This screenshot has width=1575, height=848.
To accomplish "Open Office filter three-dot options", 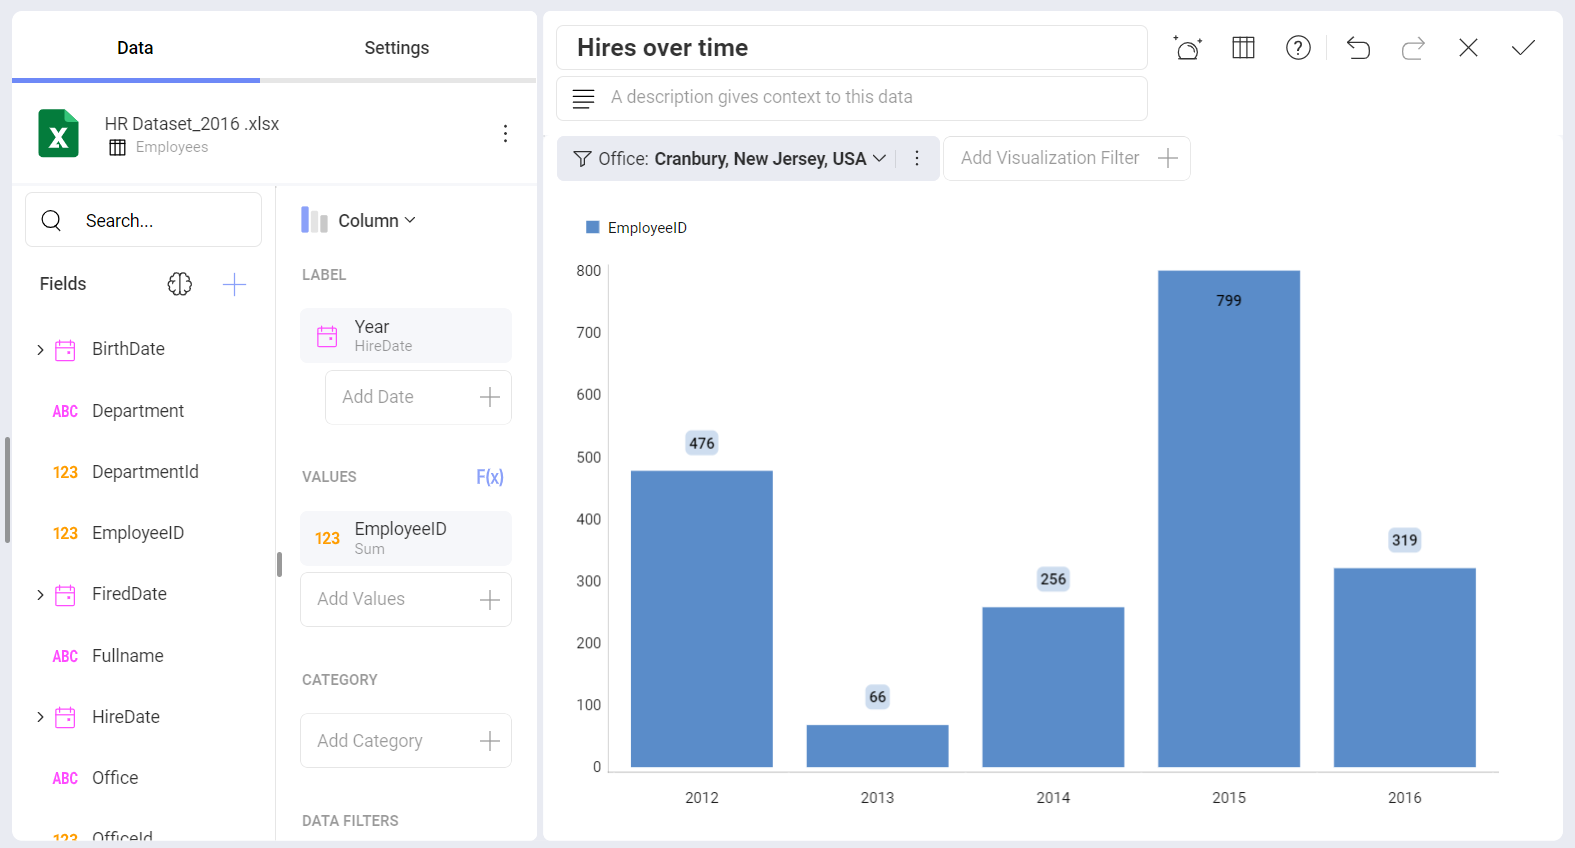I will click(x=917, y=158).
